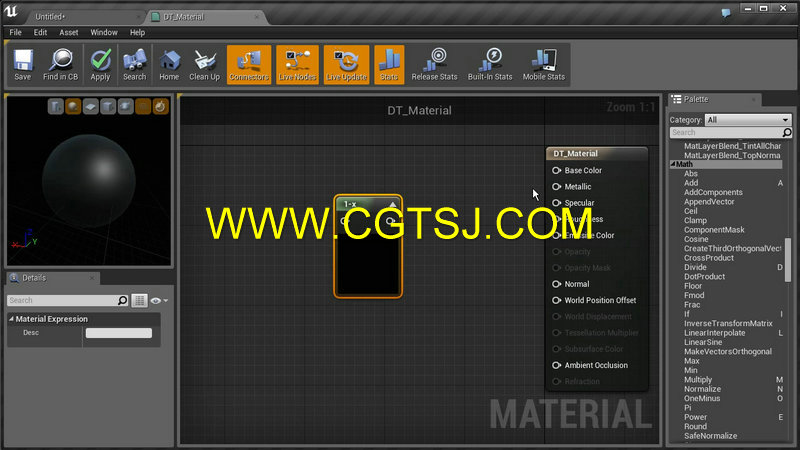This screenshot has height=450, width=800.
Task: Click the Ambient Occlusion input pin
Action: tap(556, 365)
